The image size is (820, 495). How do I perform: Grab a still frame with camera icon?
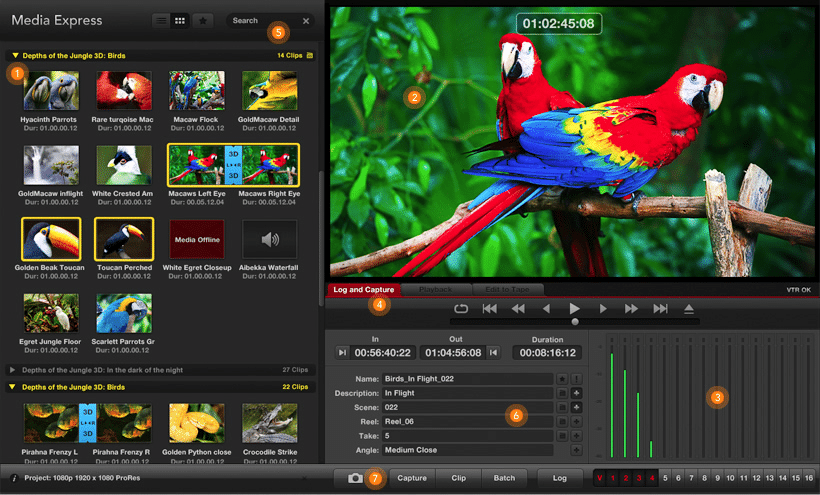[355, 478]
